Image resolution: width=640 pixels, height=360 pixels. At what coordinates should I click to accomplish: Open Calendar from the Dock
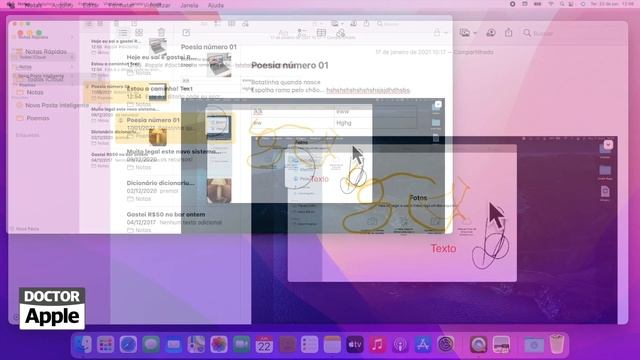pyautogui.click(x=264, y=345)
